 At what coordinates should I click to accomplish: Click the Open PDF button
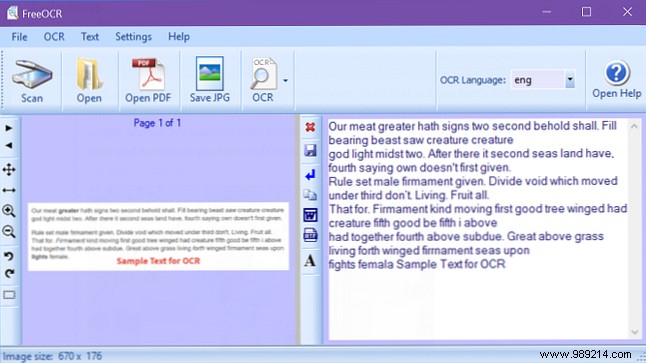click(148, 81)
